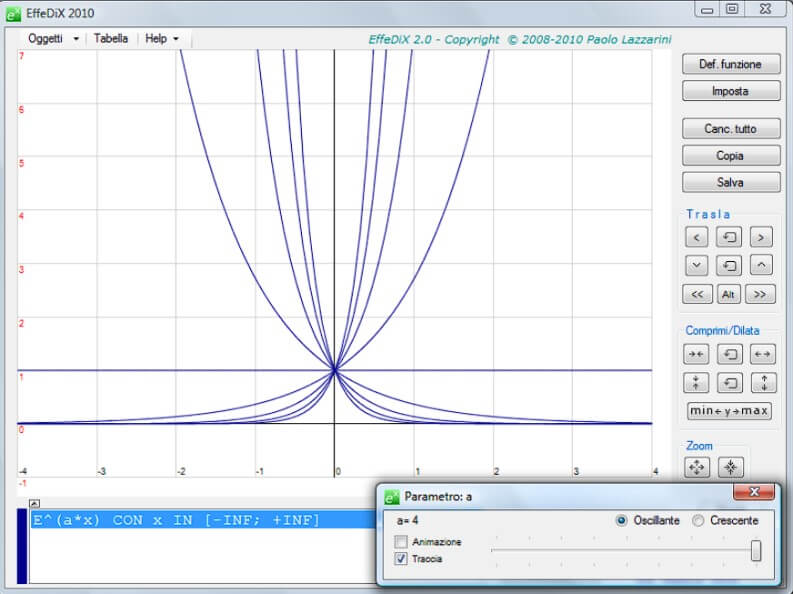Viewport: 793px width, 594px height.
Task: Click the zoom in expand-arrows icon
Action: 697,467
